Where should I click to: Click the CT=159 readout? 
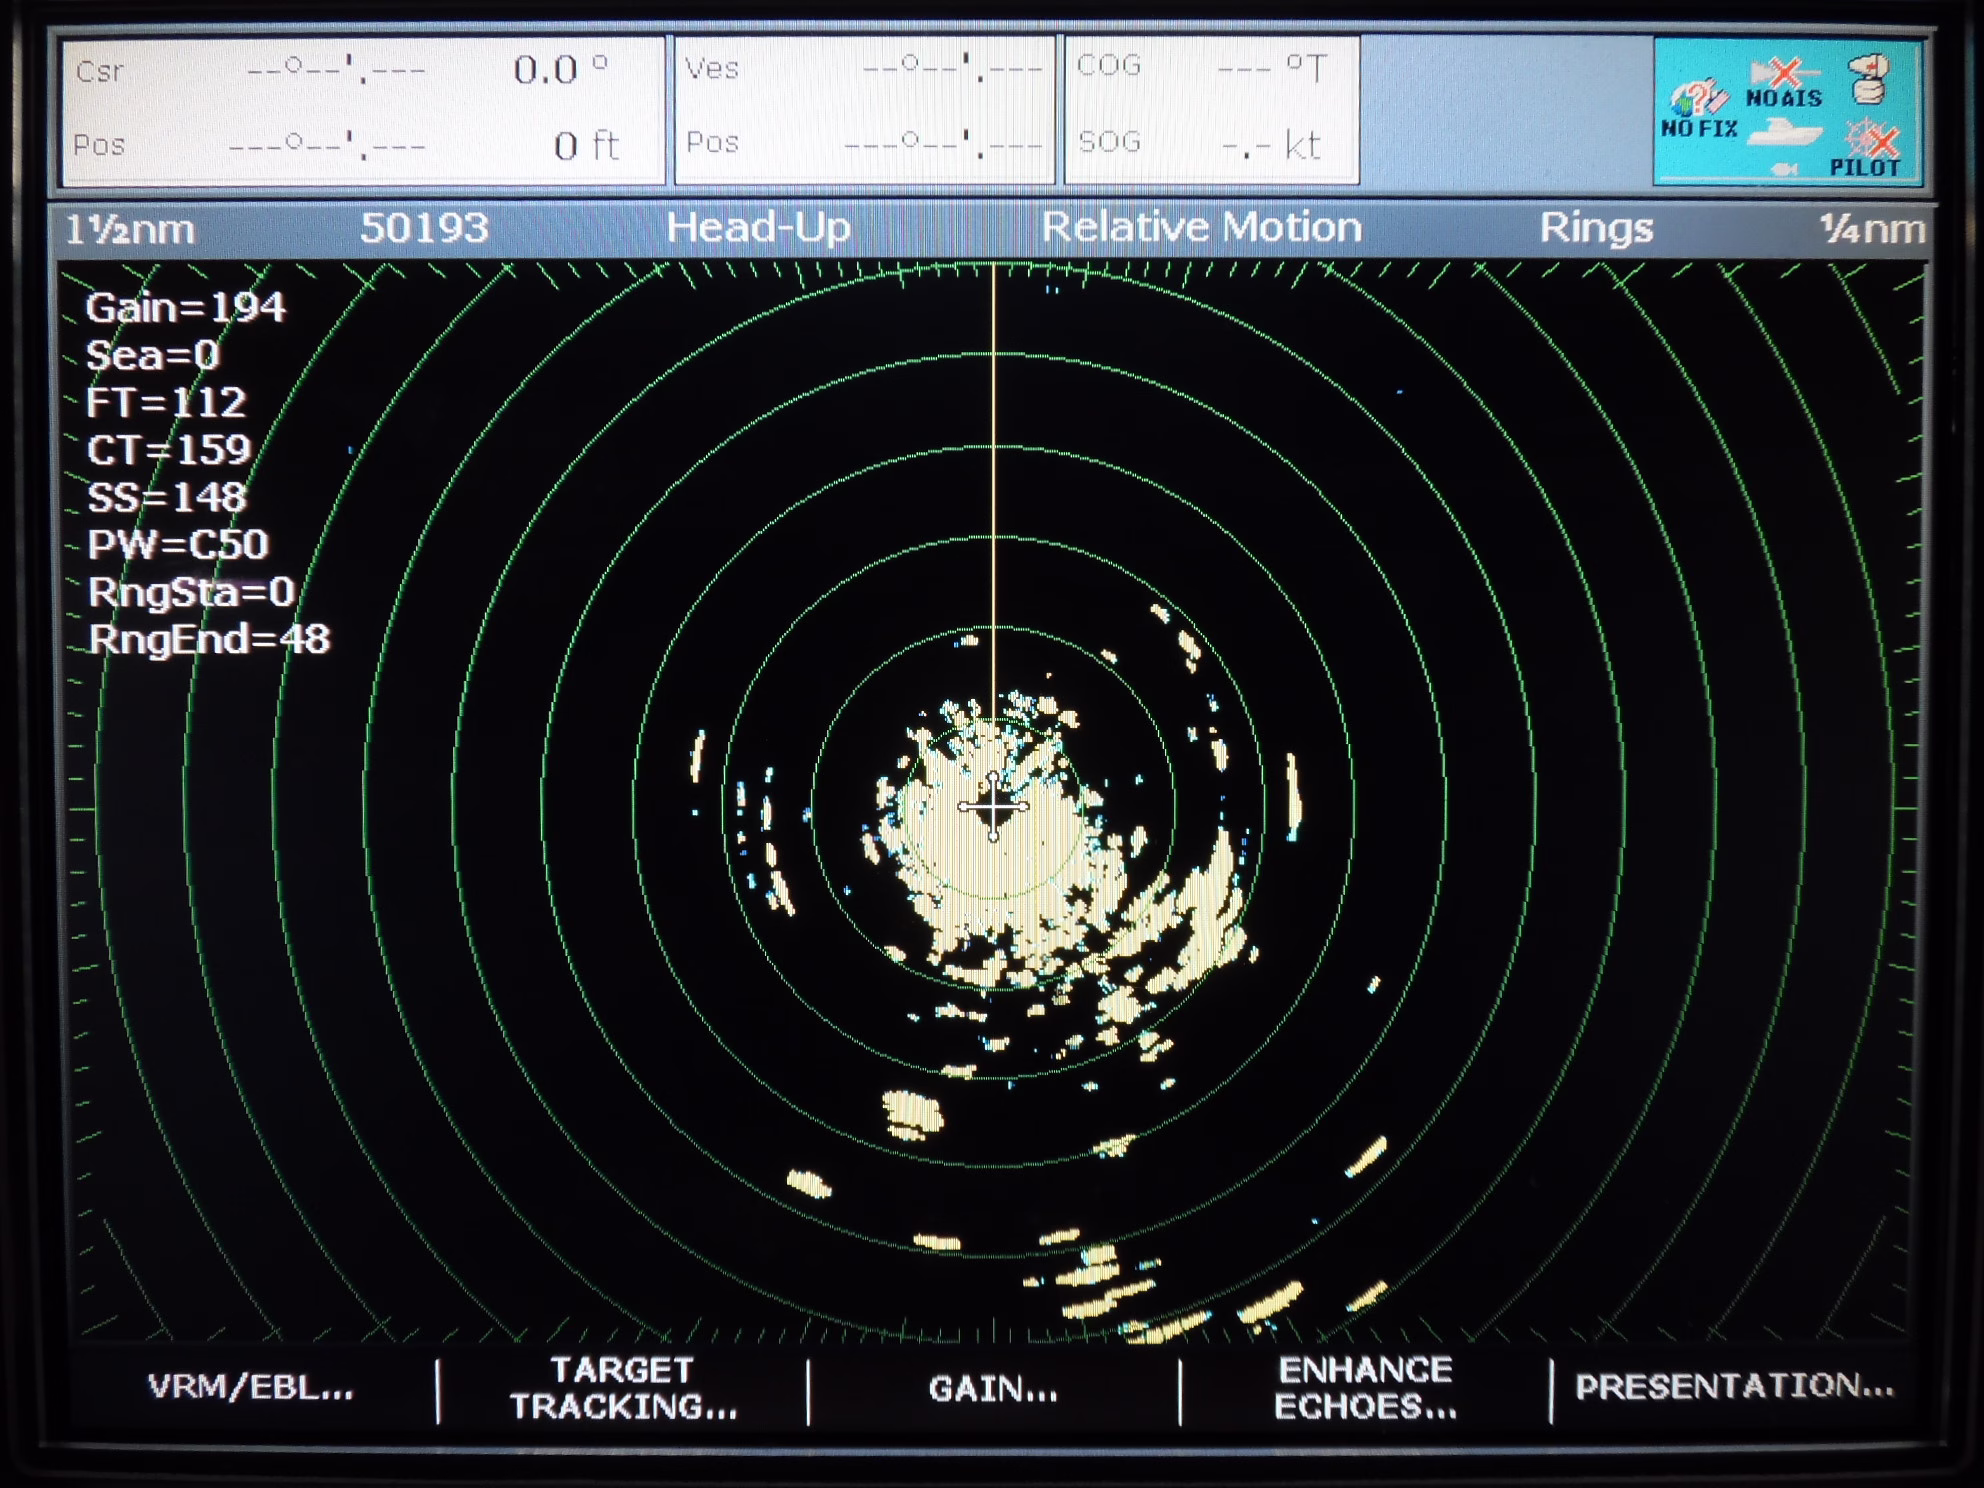coord(169,450)
